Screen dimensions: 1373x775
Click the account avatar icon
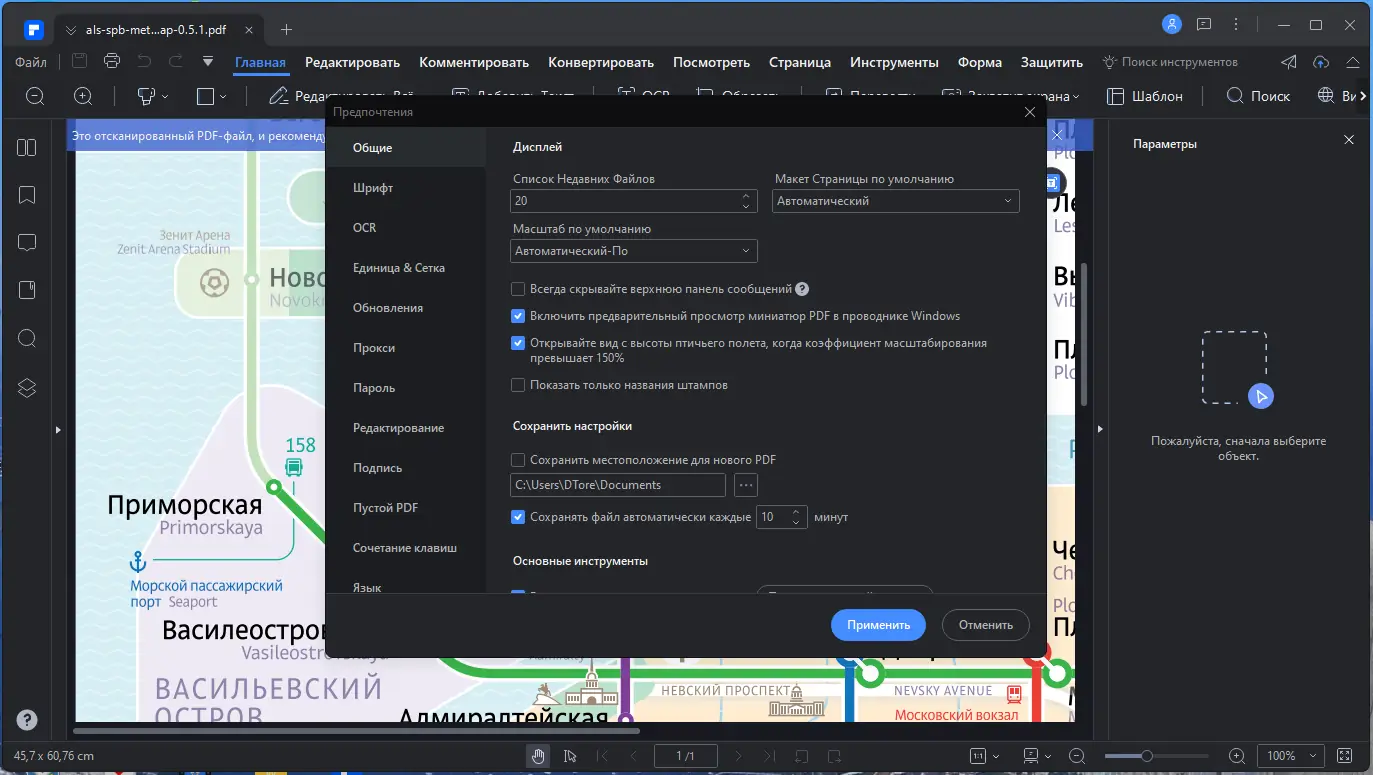(x=1172, y=24)
